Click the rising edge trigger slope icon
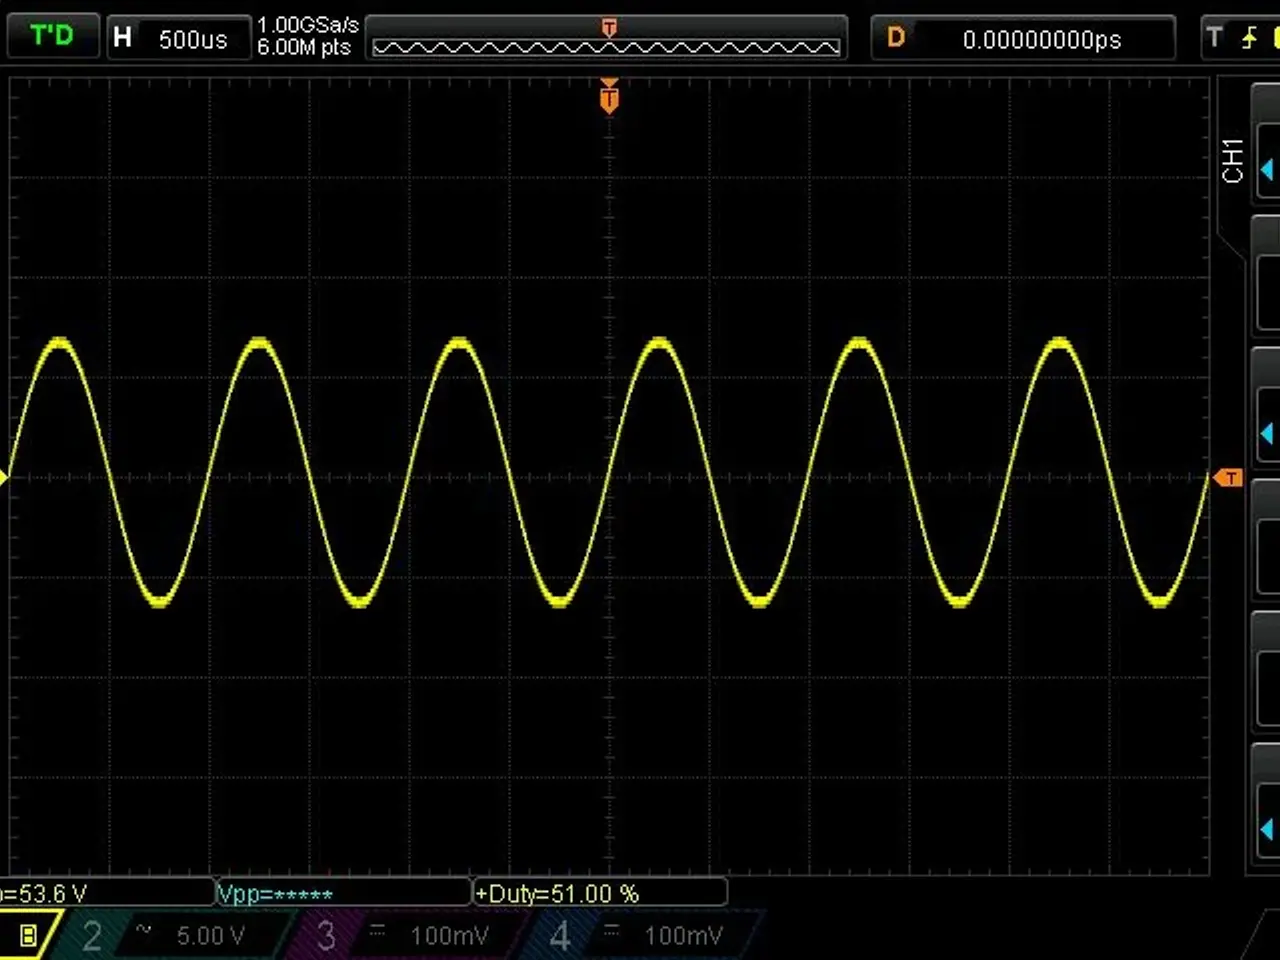The image size is (1280, 960). [x=1249, y=38]
